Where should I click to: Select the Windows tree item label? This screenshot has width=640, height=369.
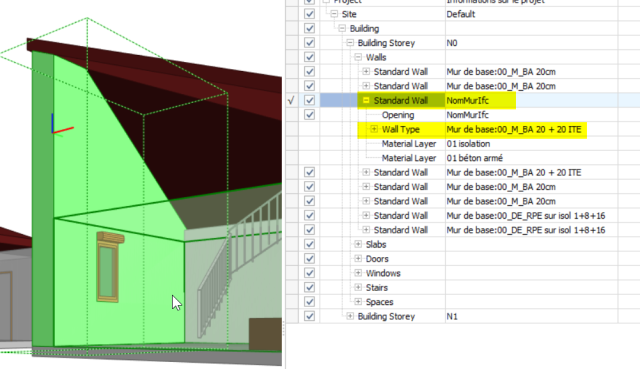383,273
